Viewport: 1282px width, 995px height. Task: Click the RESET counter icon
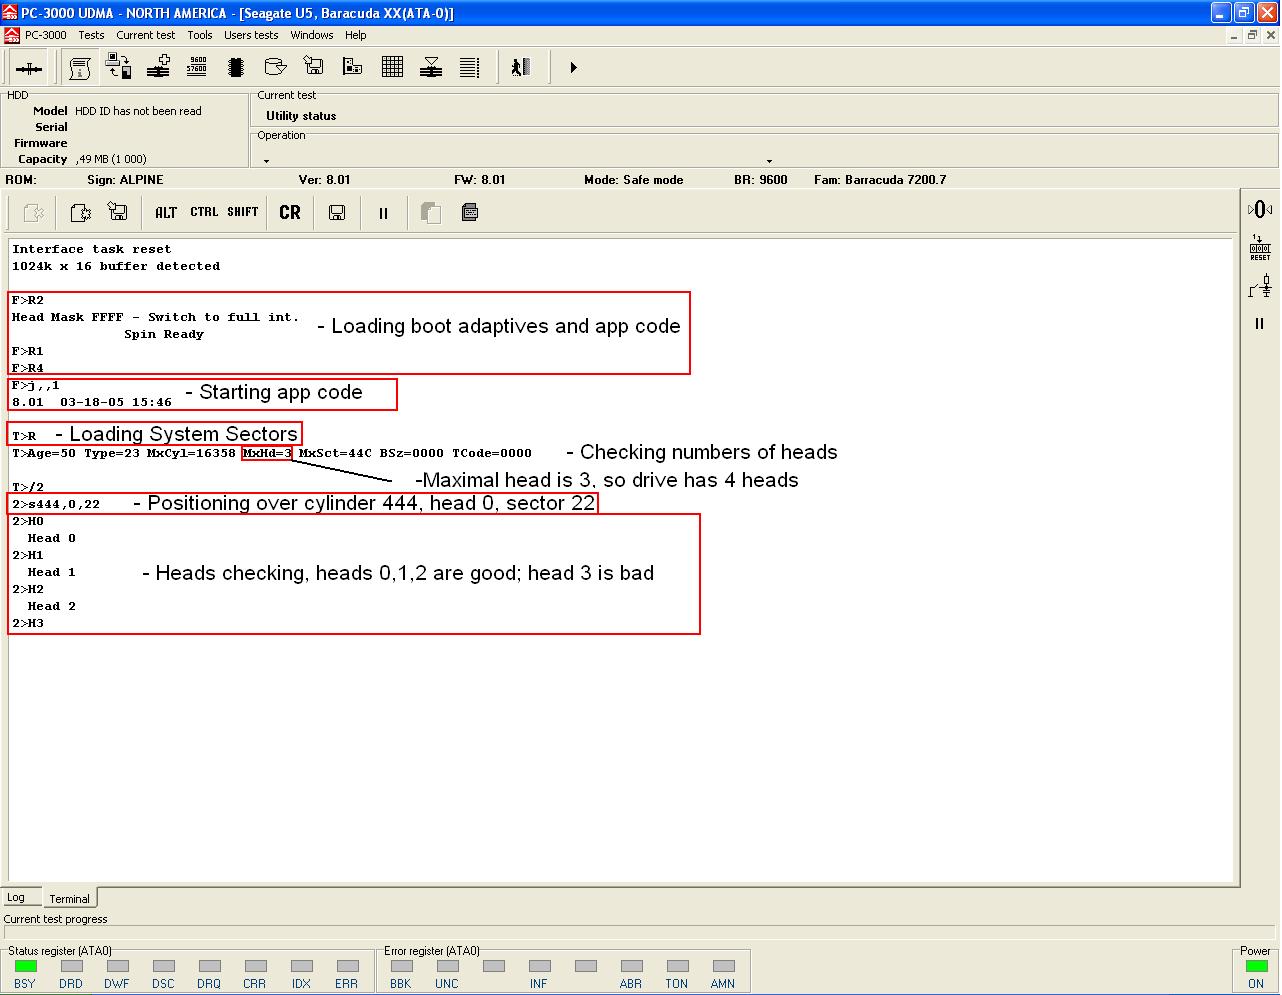[x=1259, y=248]
